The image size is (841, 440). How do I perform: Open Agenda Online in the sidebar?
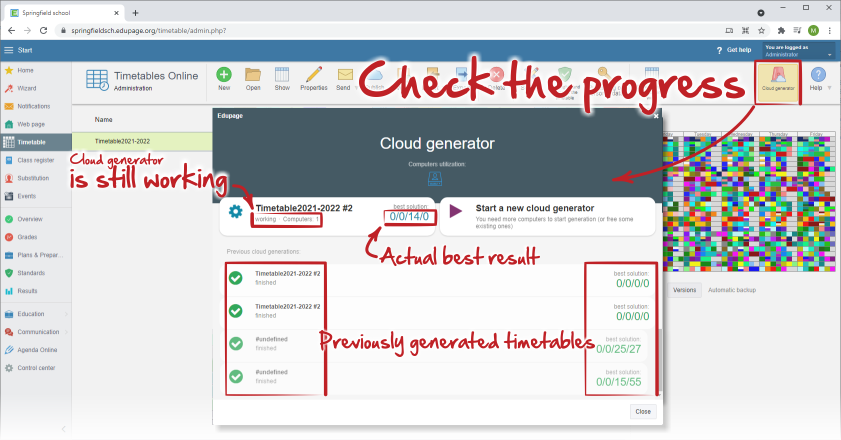(x=35, y=350)
